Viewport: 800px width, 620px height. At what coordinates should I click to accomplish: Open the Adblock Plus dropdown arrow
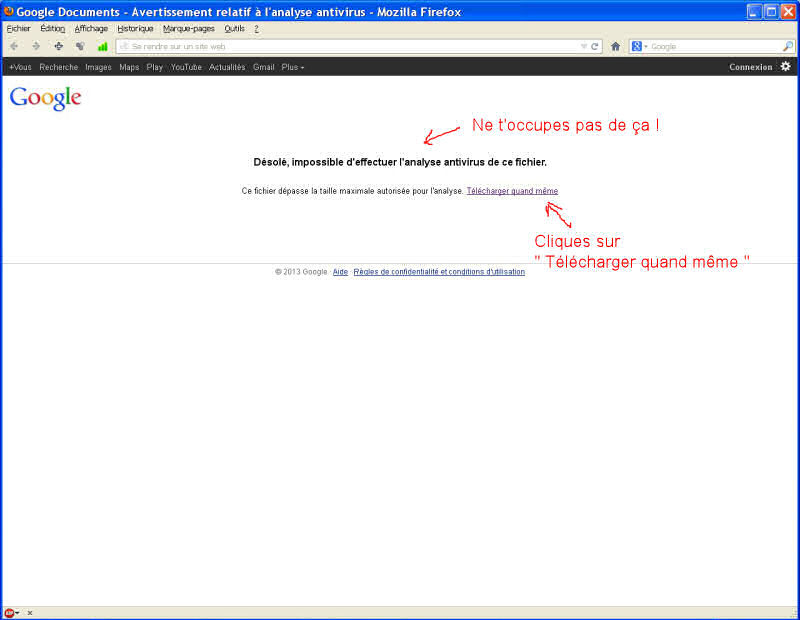[17, 613]
